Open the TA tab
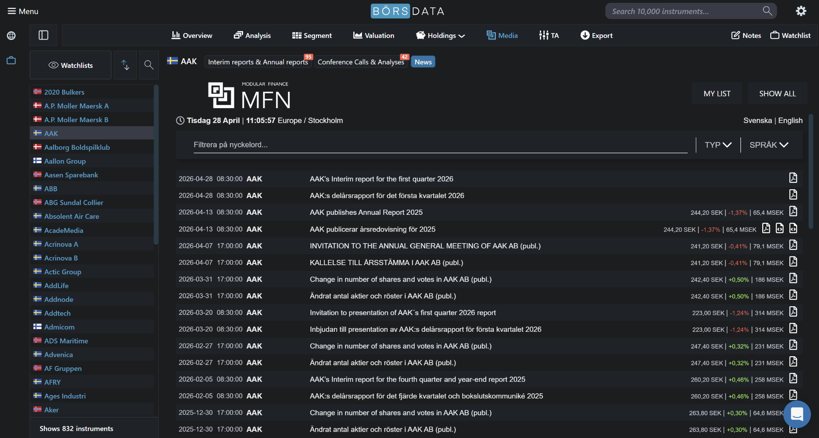This screenshot has height=438, width=819. pyautogui.click(x=549, y=35)
